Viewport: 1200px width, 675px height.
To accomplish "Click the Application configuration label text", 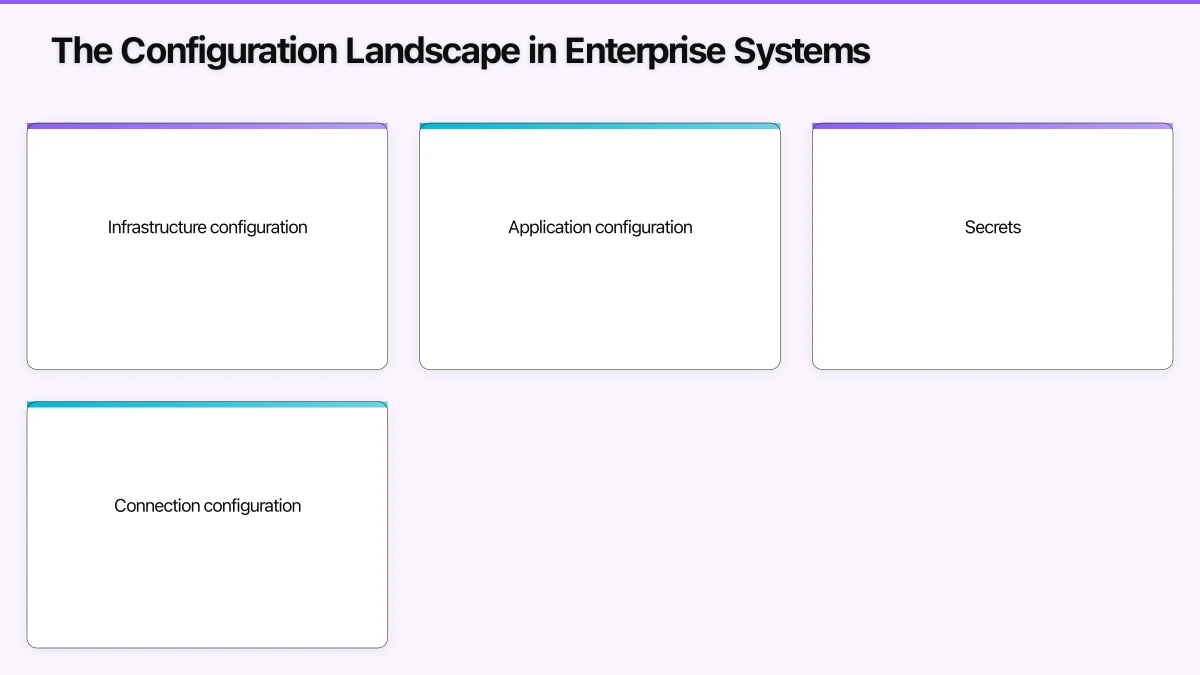I will (600, 227).
